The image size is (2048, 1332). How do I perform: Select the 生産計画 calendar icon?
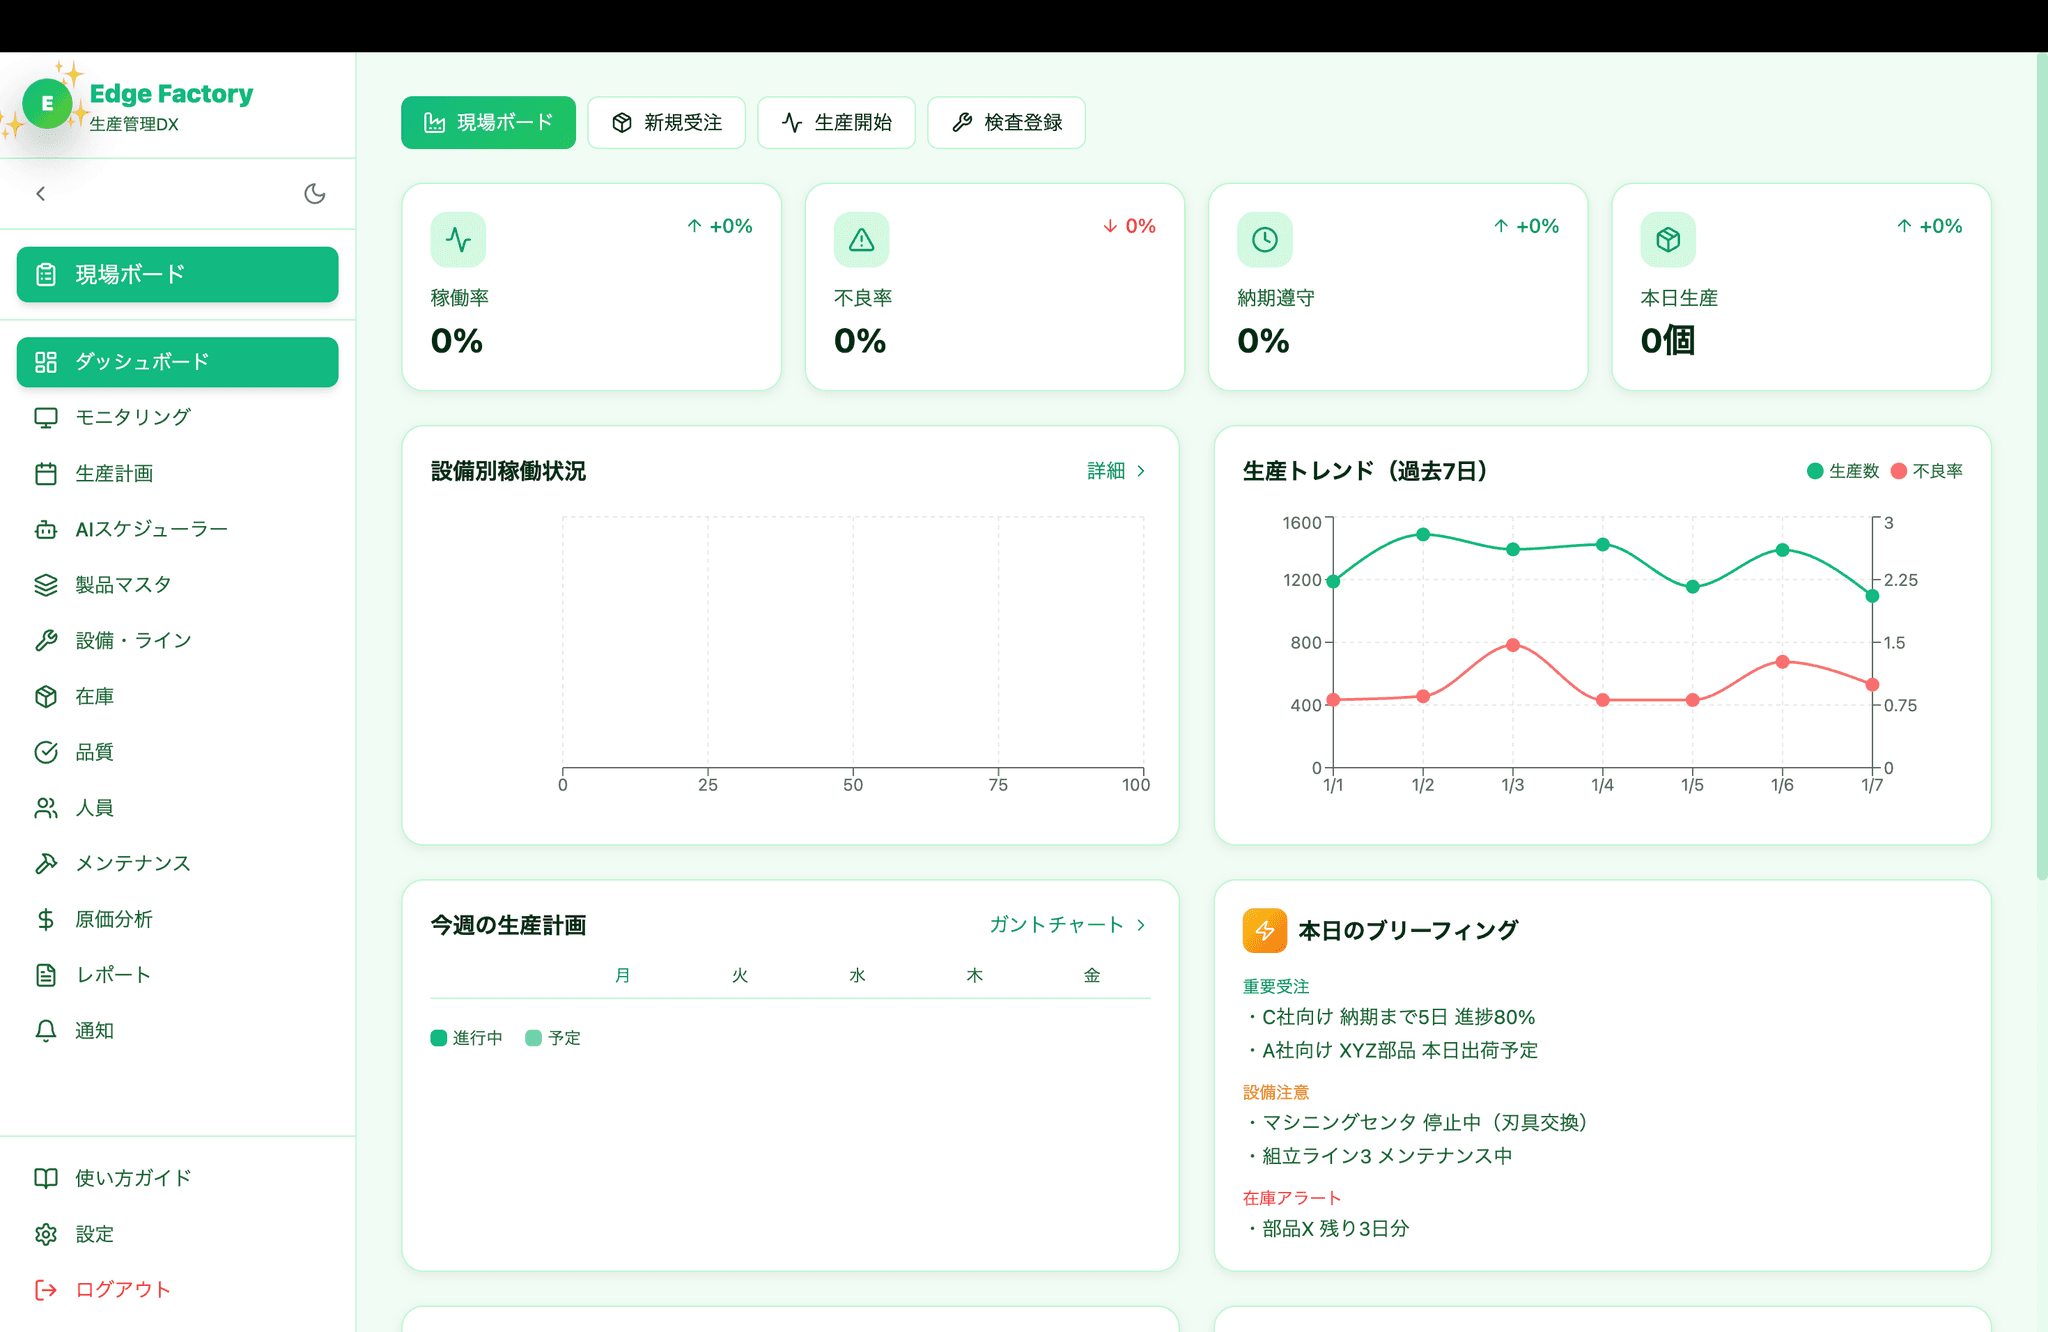[x=46, y=473]
